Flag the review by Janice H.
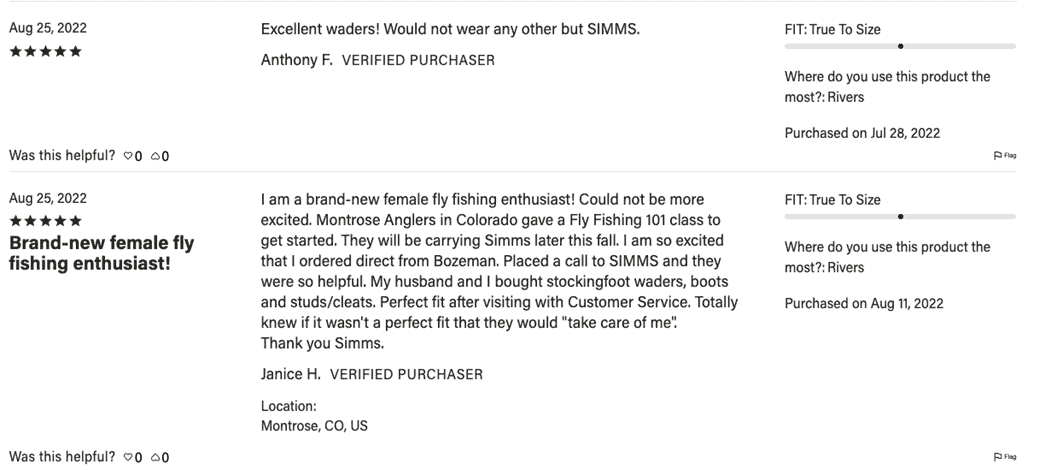Image resolution: width=1051 pixels, height=470 pixels. pyautogui.click(x=1007, y=458)
